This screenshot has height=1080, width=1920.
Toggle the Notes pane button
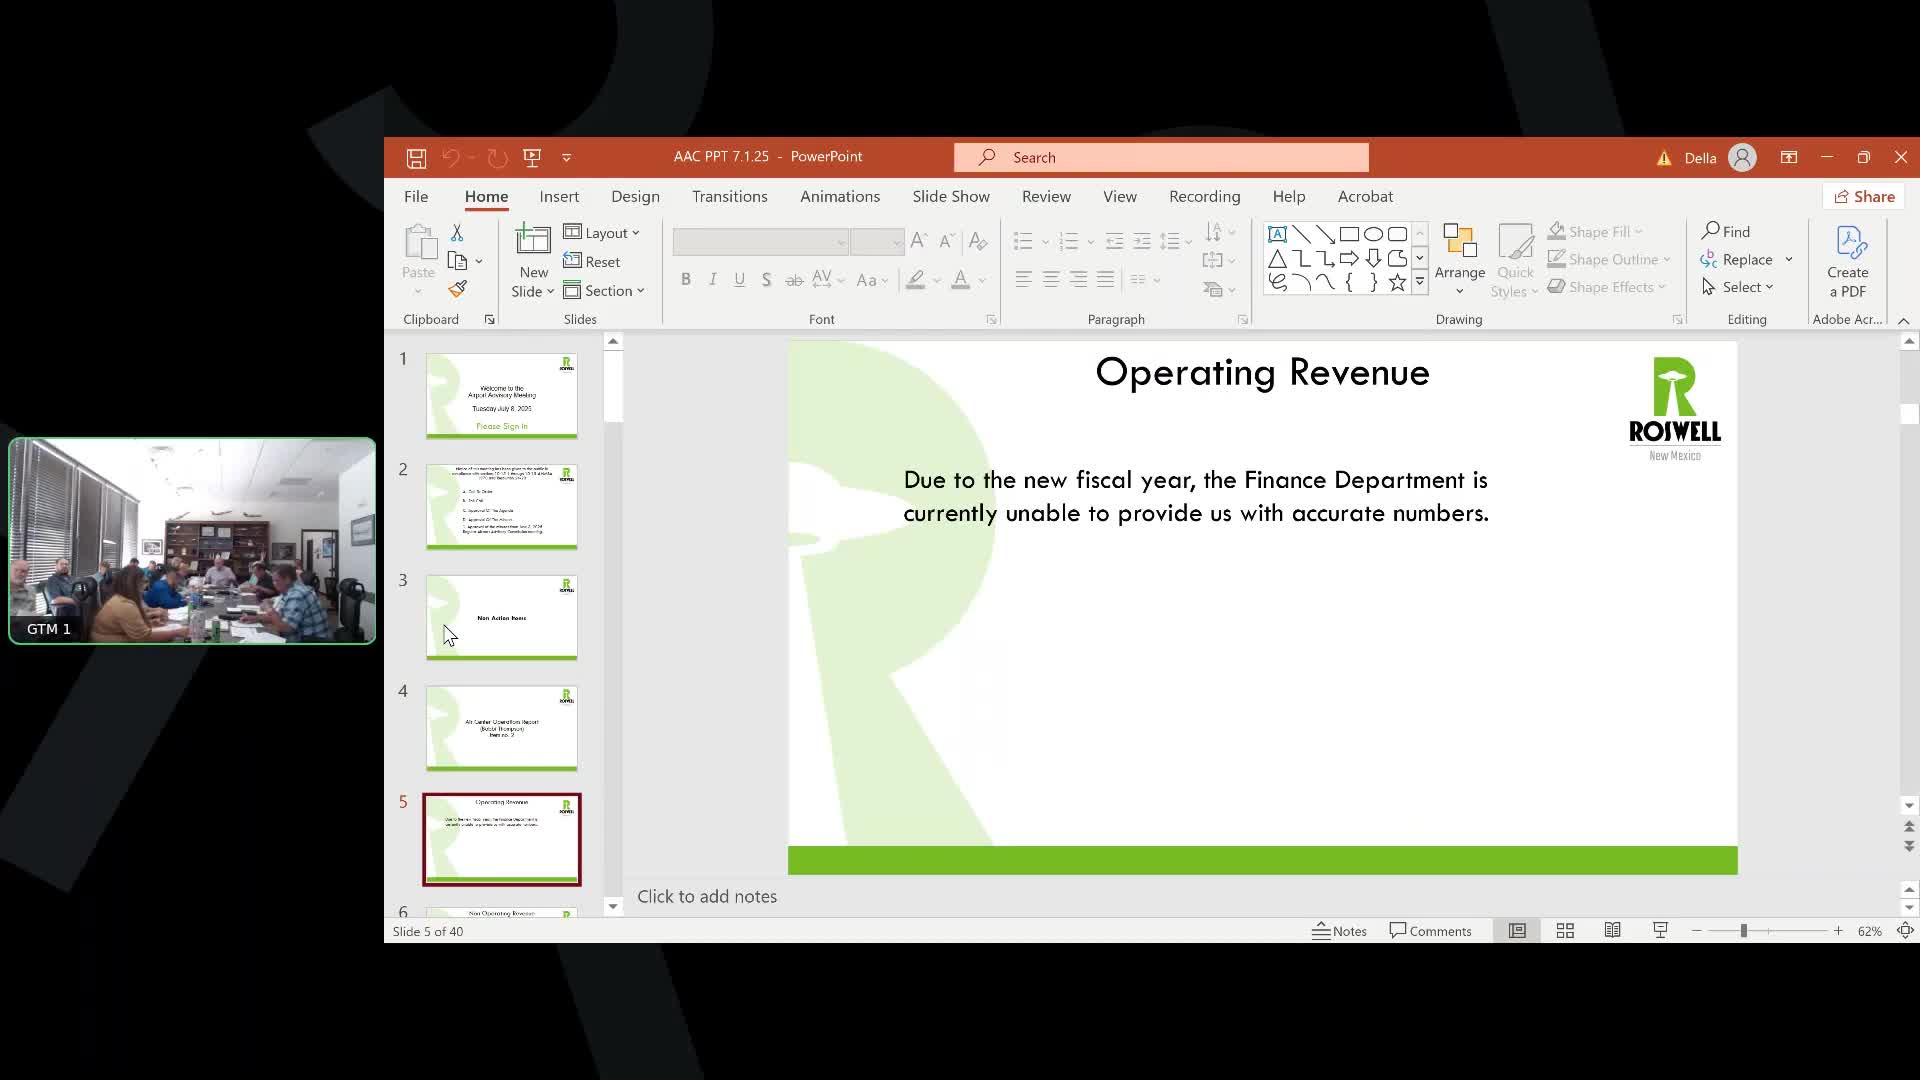1339,931
